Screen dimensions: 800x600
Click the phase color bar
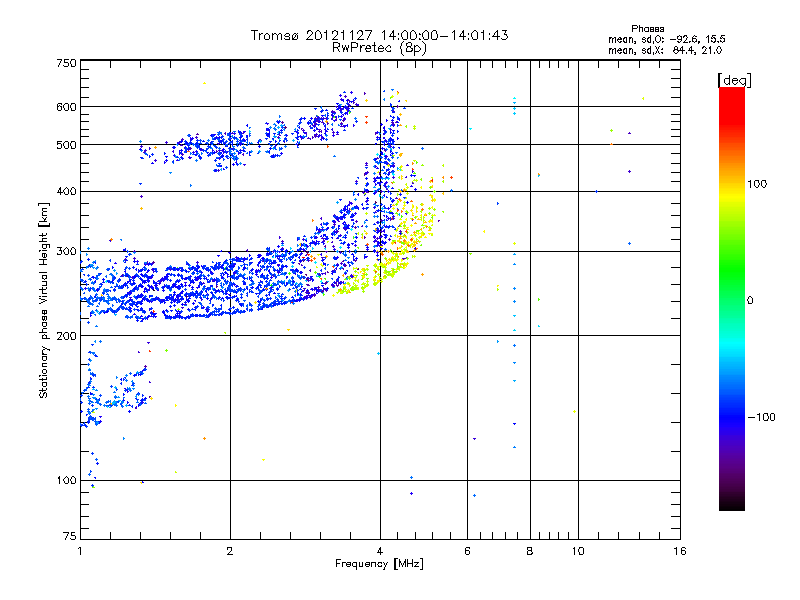[732, 298]
